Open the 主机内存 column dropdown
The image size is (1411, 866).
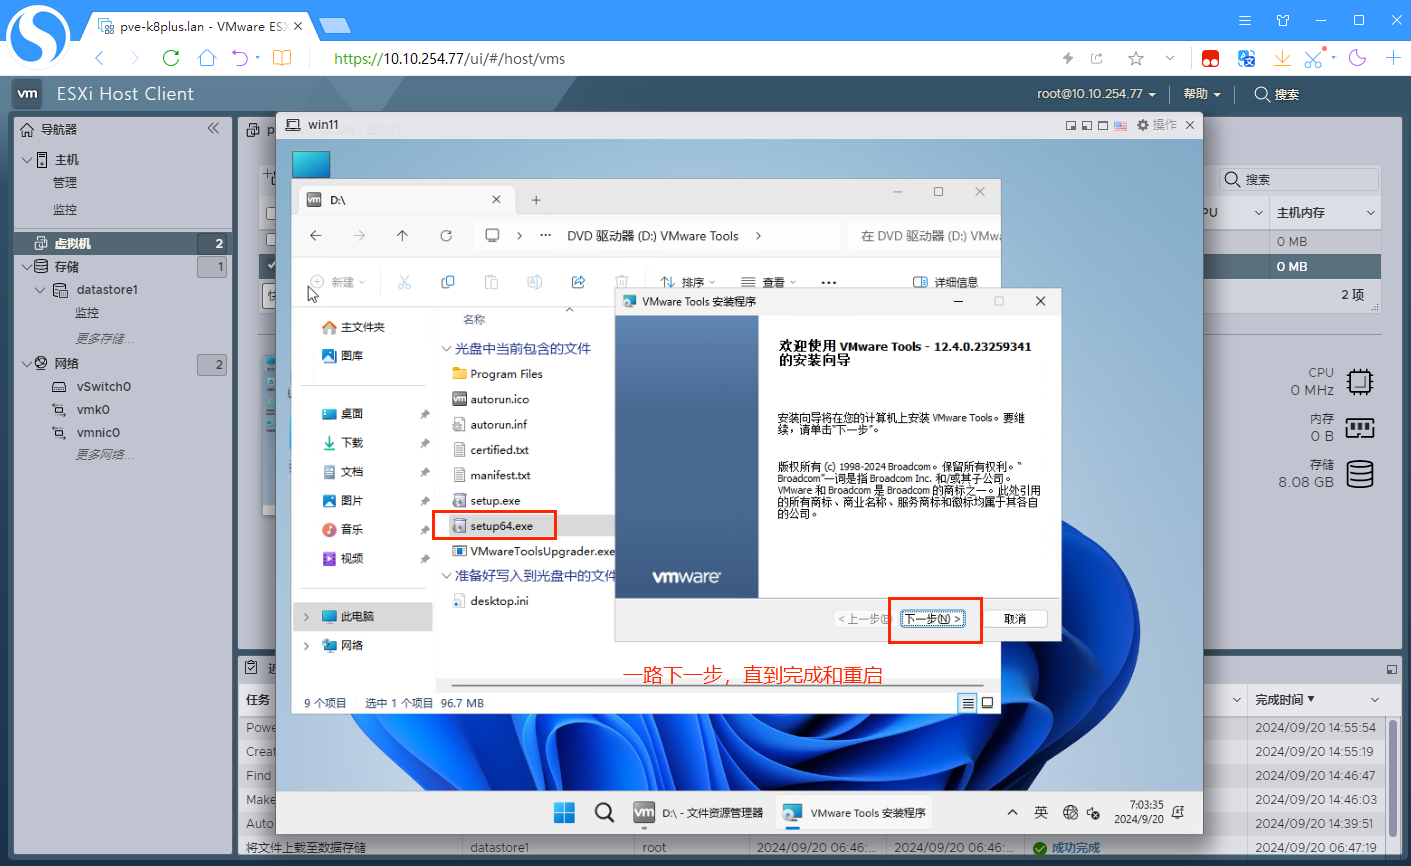click(1371, 213)
